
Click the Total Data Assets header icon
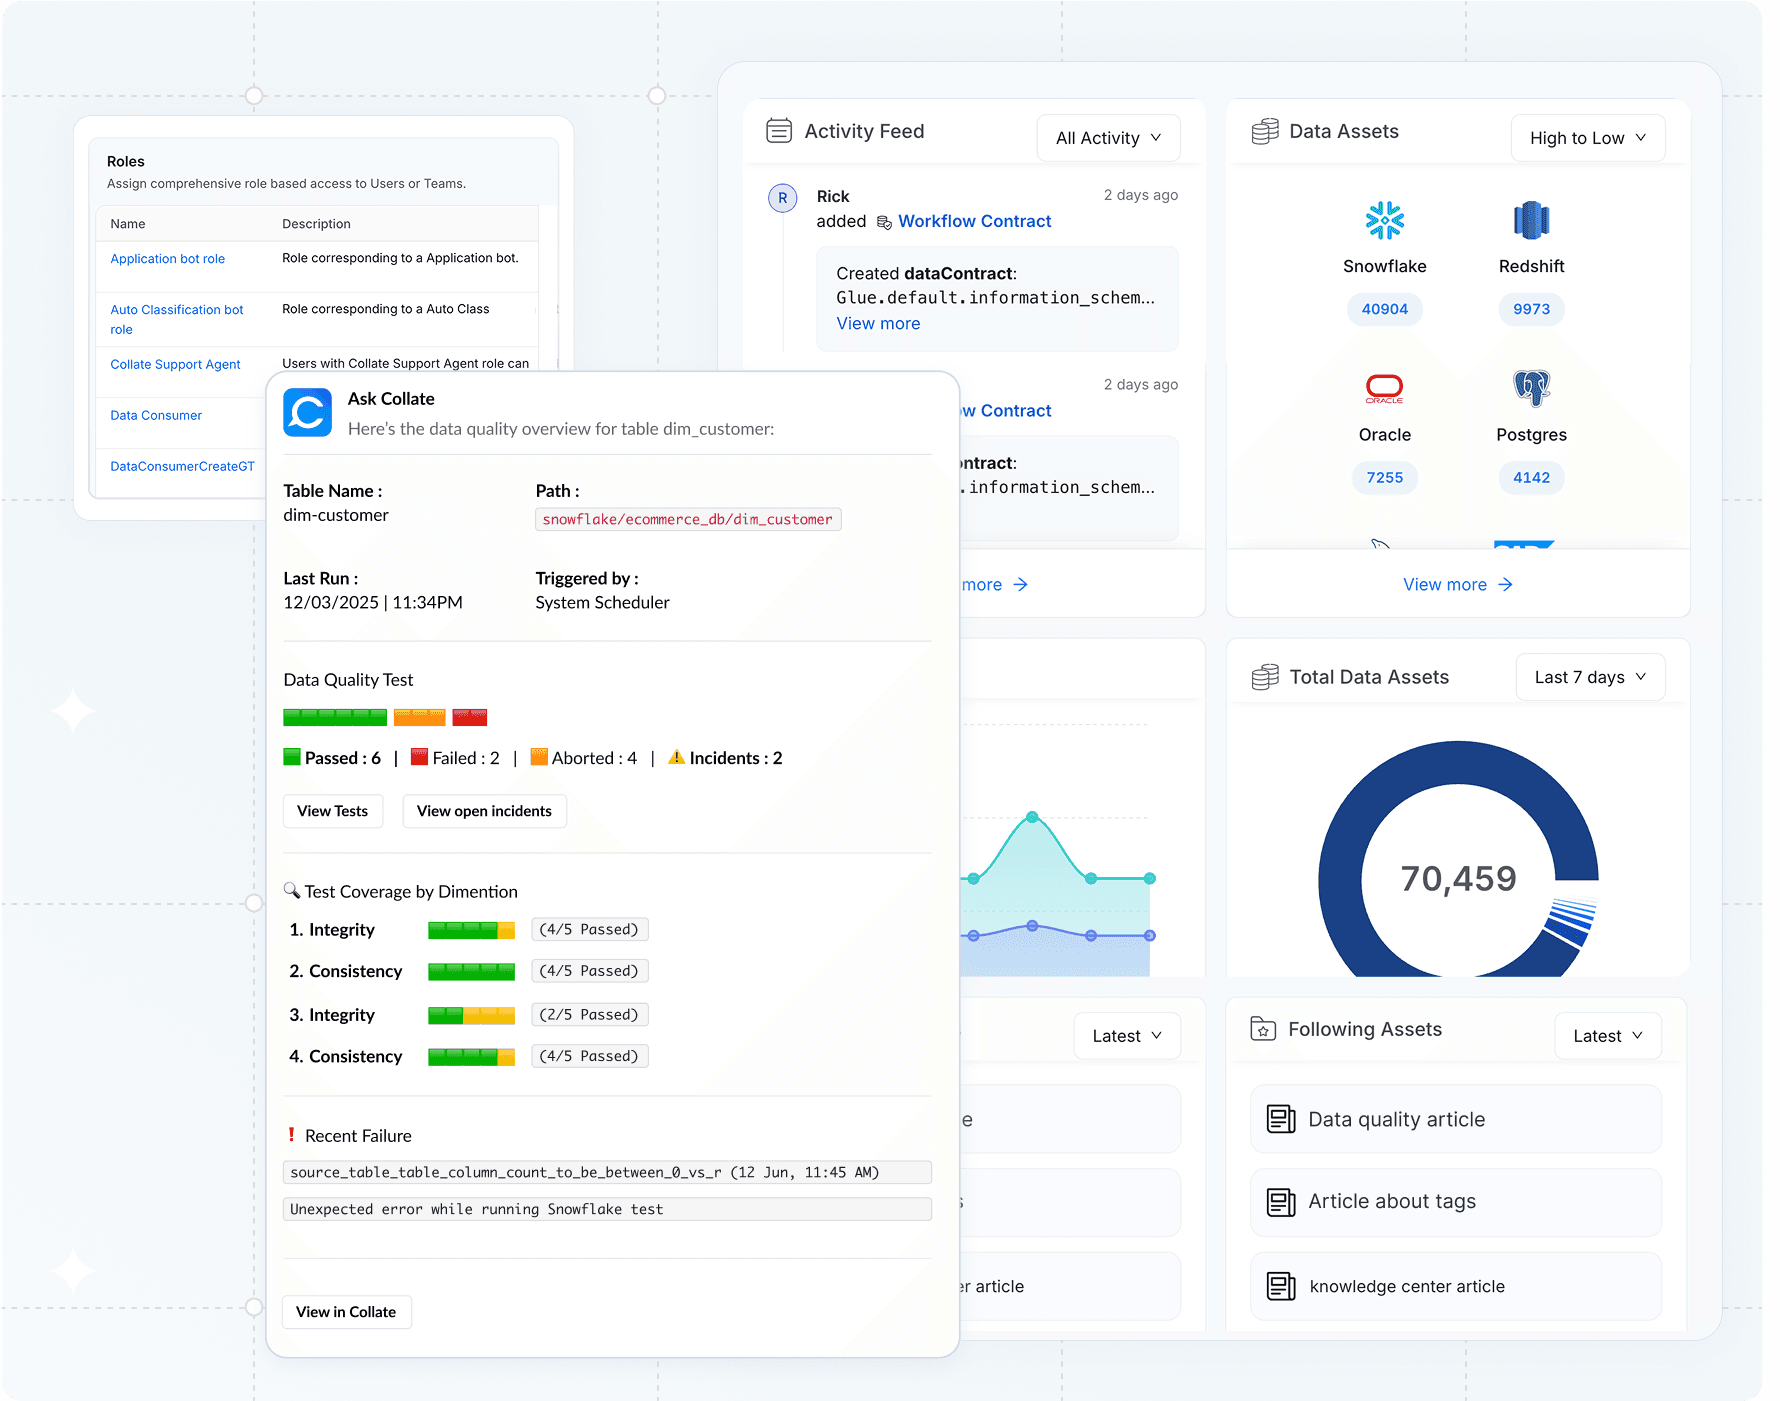(x=1265, y=677)
